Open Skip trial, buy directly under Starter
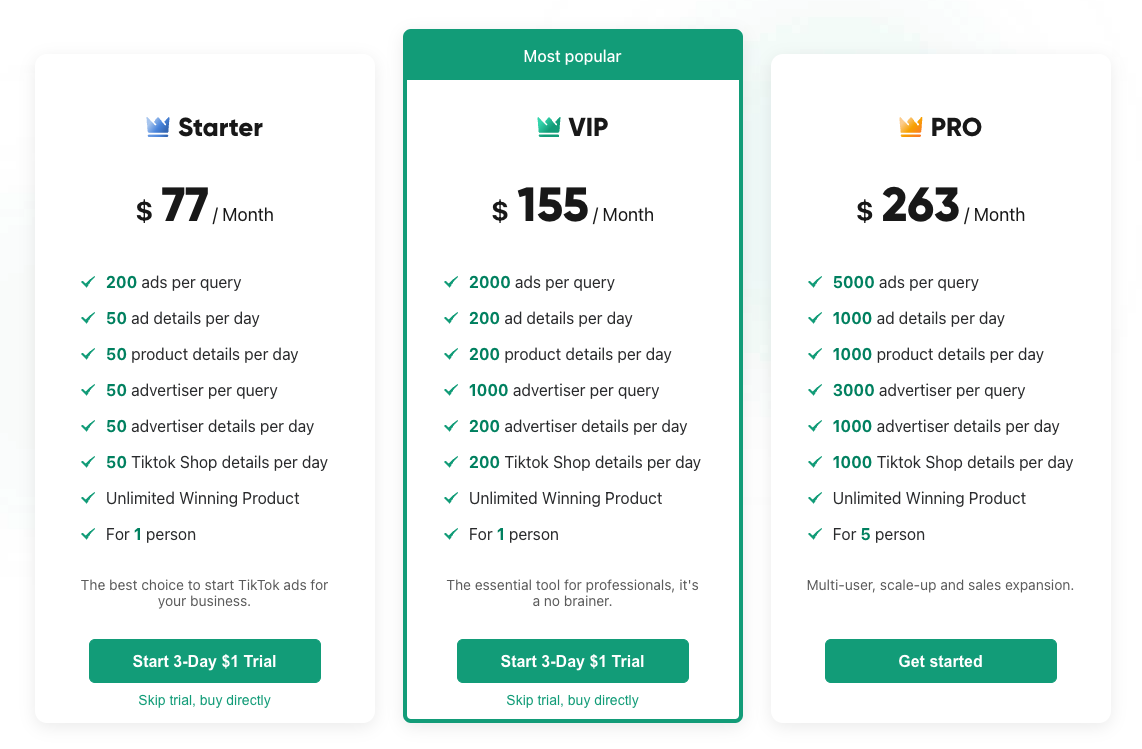The image size is (1142, 749). click(x=204, y=700)
